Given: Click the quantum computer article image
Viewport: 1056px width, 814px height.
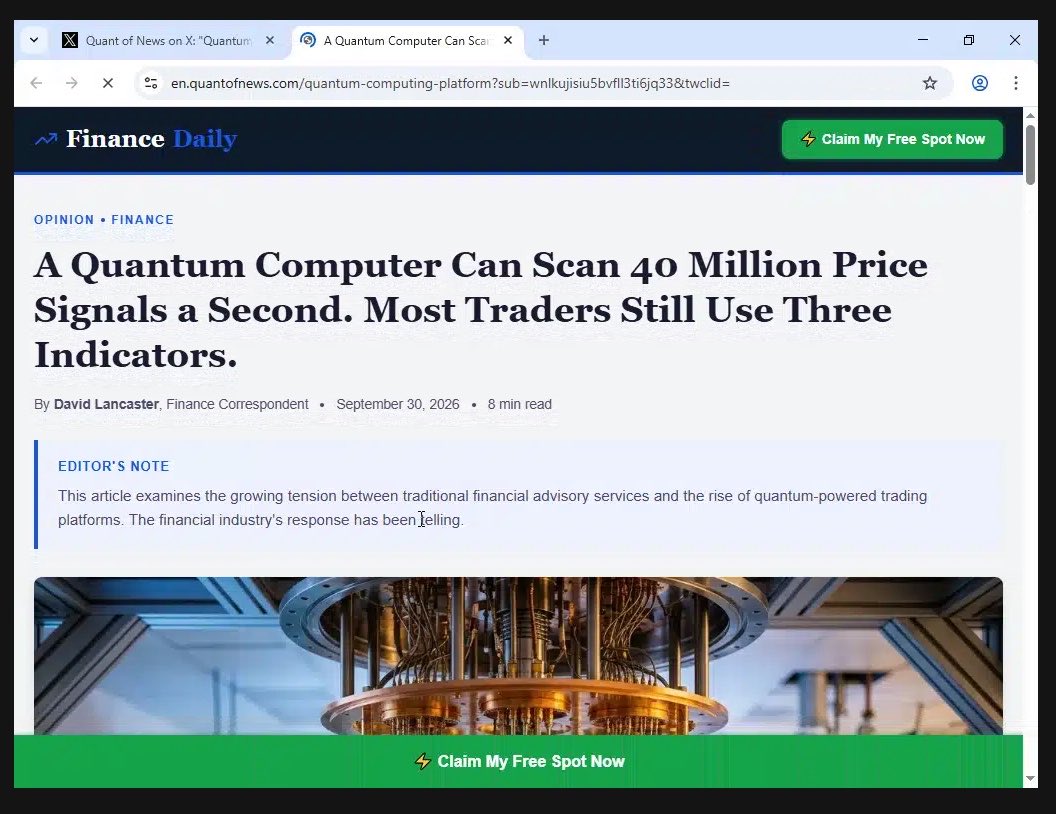Looking at the screenshot, I should pyautogui.click(x=518, y=656).
